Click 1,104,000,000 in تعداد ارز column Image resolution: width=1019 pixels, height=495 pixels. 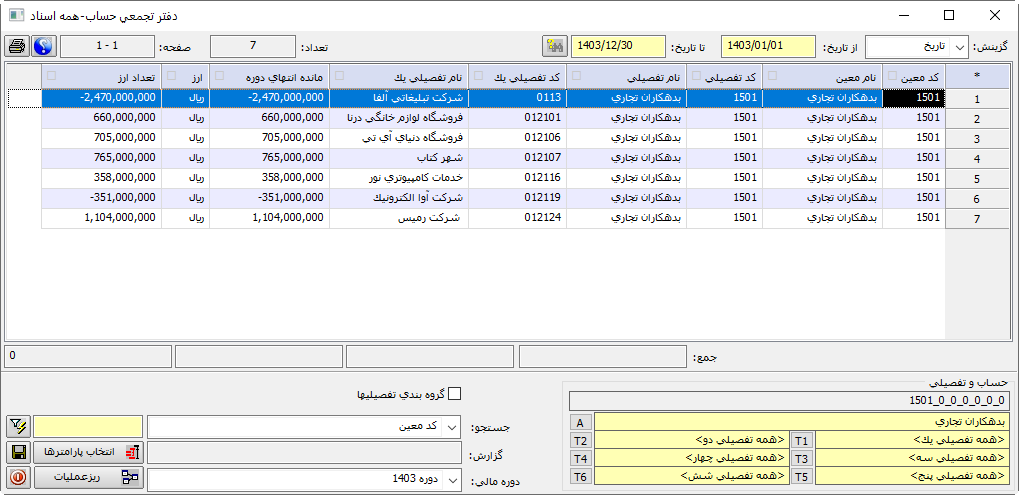101,218
